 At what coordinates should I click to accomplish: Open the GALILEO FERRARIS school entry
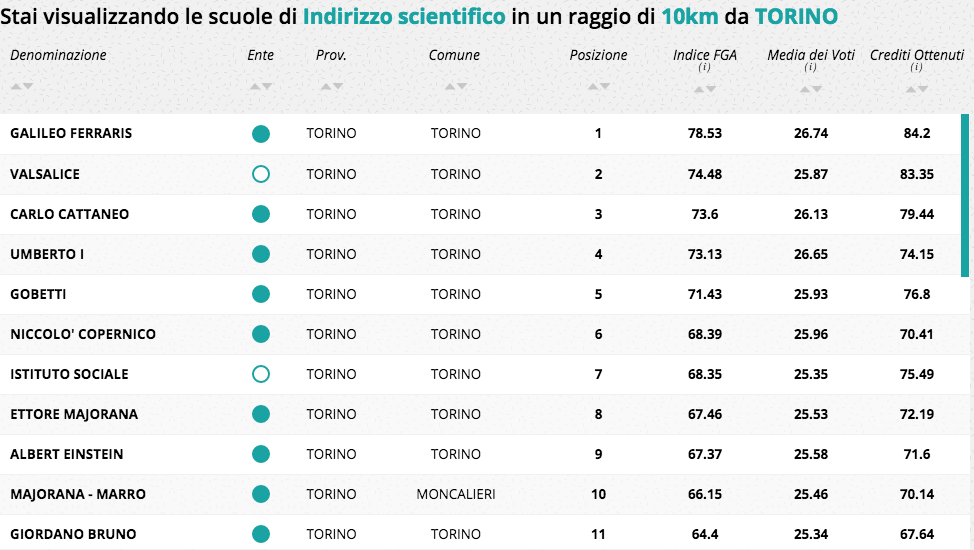[71, 134]
